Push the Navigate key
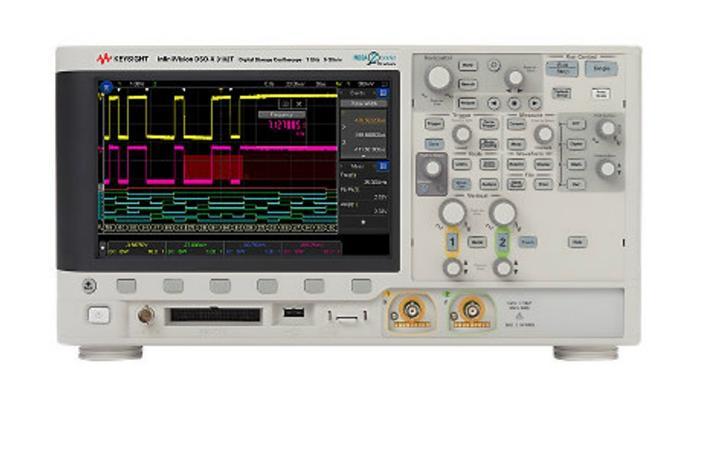The image size is (725, 450). click(x=467, y=103)
